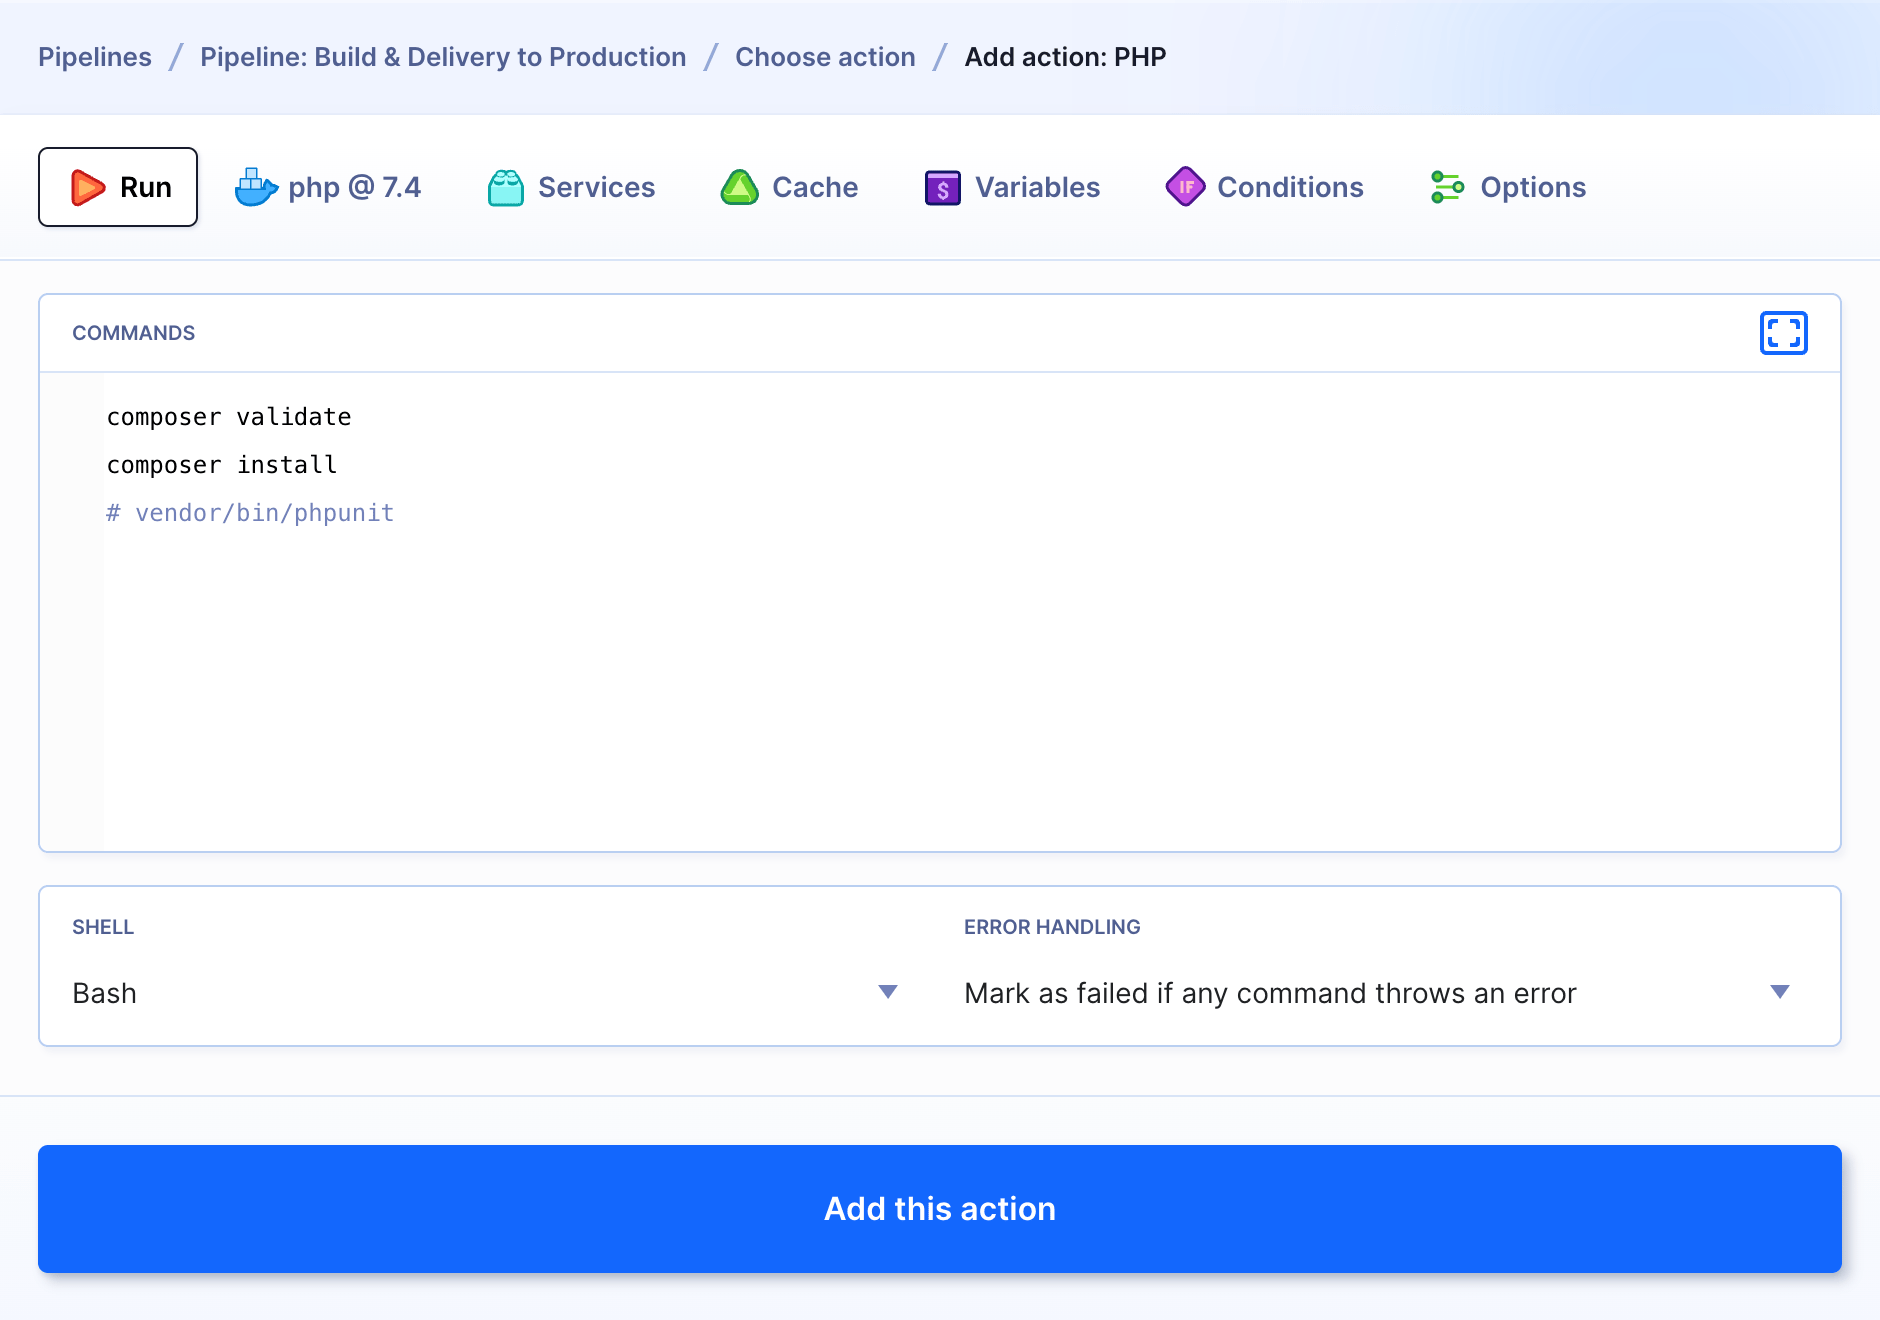Screen dimensions: 1880x1320
Task: Click the purple Variables dollar icon
Action: (x=943, y=187)
